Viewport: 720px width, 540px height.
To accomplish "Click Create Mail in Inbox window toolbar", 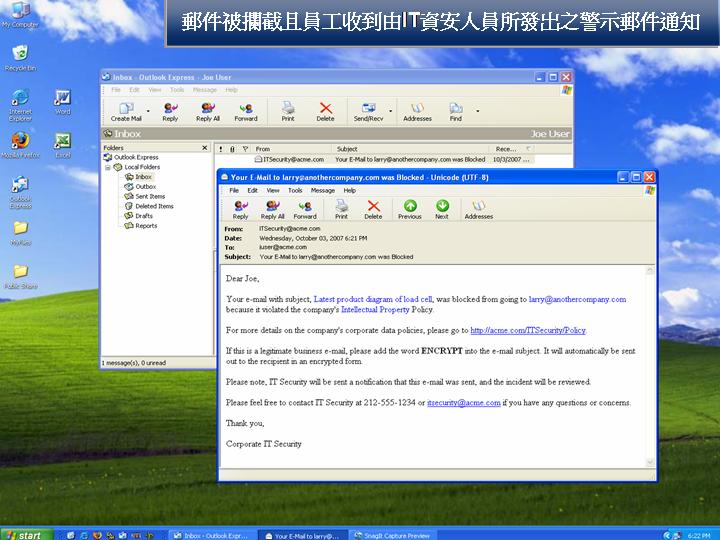I will (126, 112).
